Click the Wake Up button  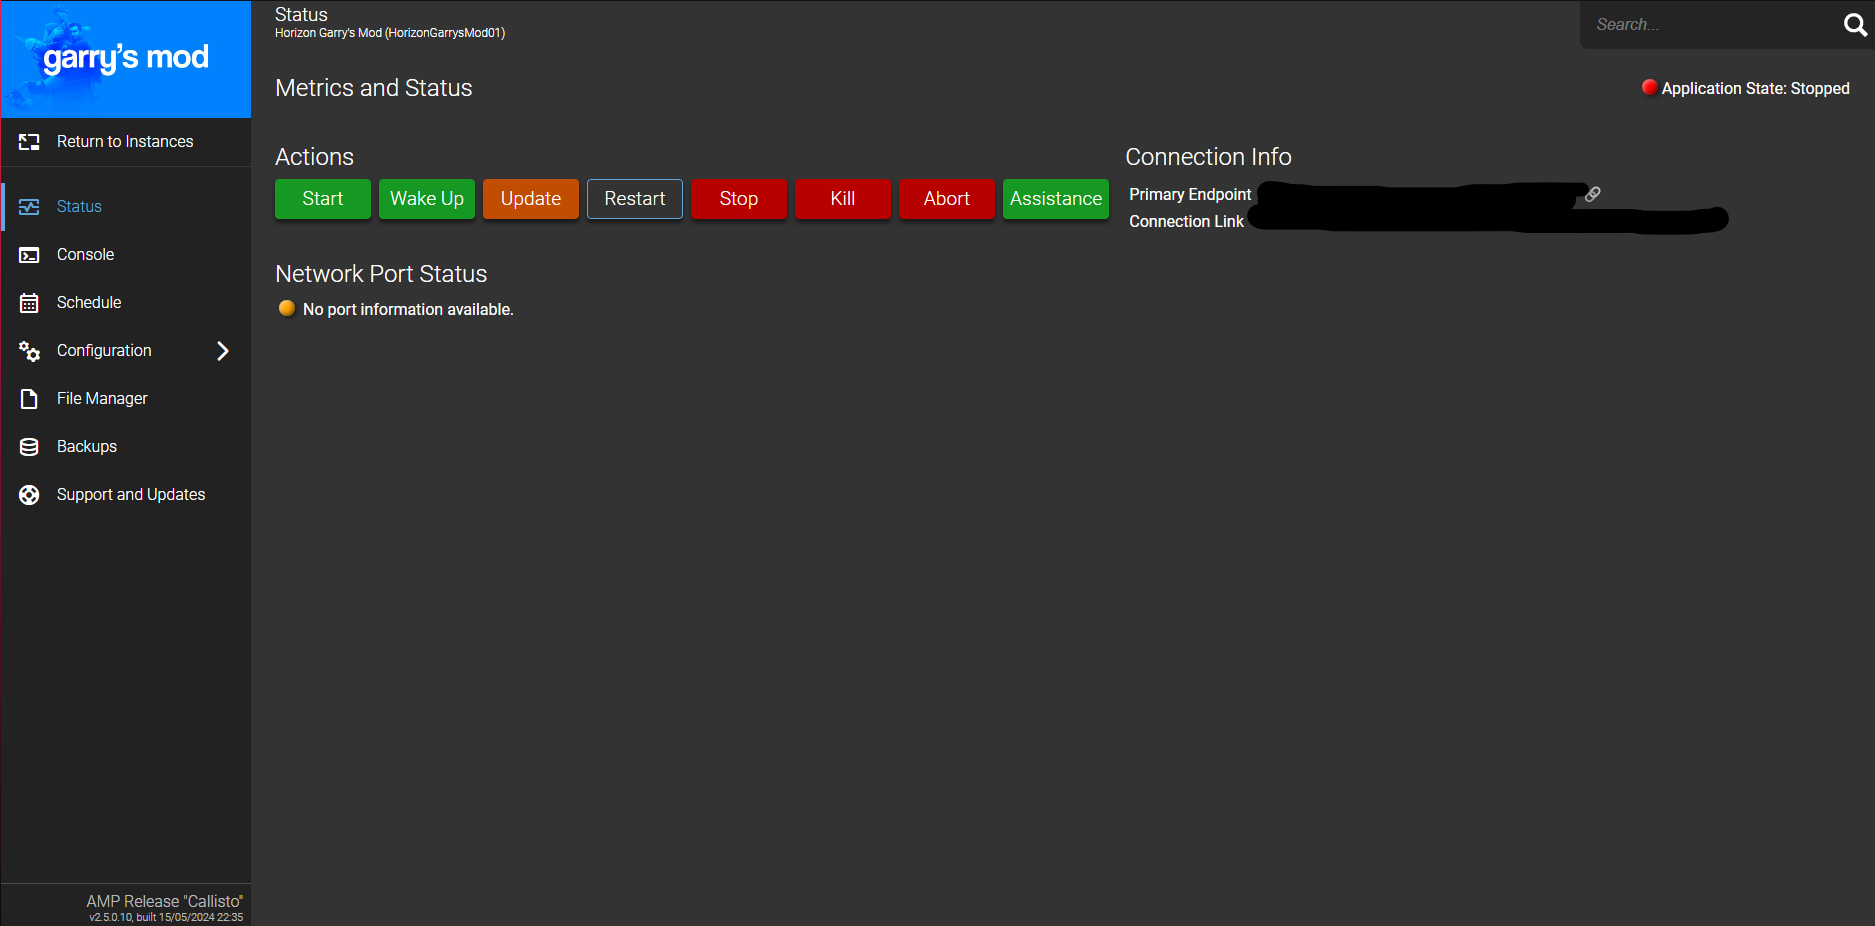pos(427,199)
